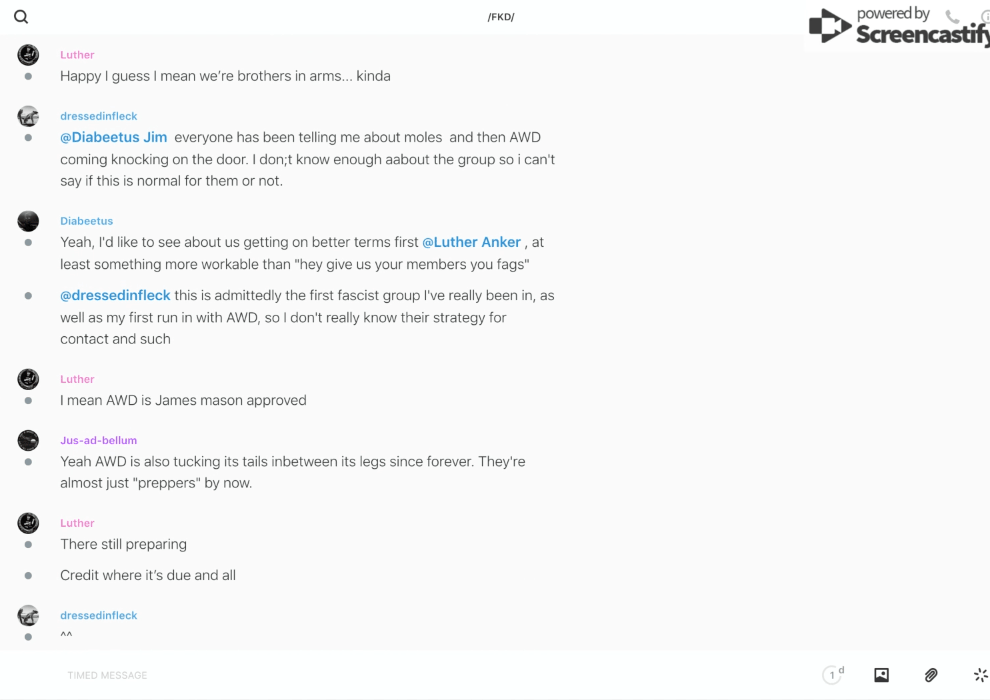990x700 pixels.
Task: Click the Jus-ad-bellum sender name
Action: [98, 440]
